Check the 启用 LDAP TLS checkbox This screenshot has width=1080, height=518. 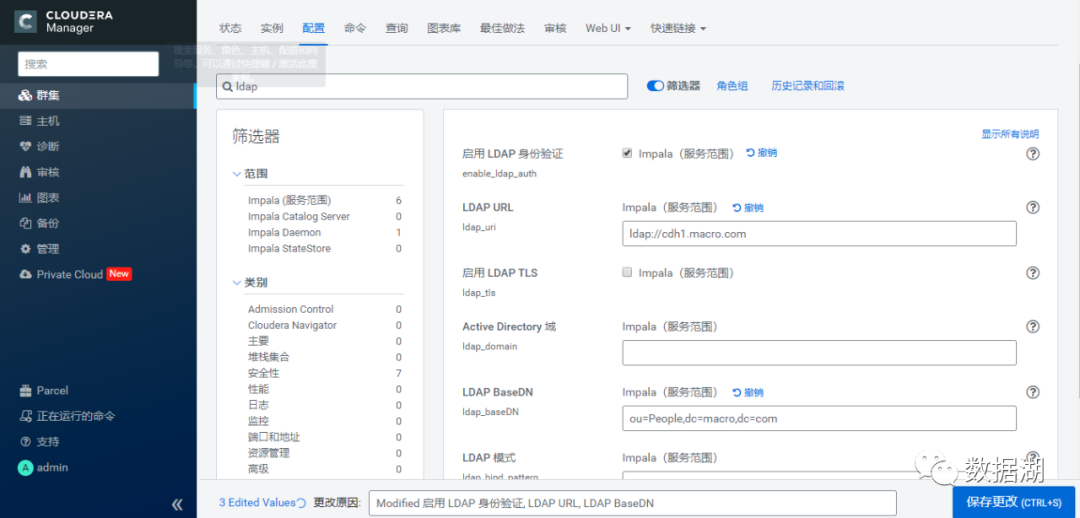(x=627, y=272)
